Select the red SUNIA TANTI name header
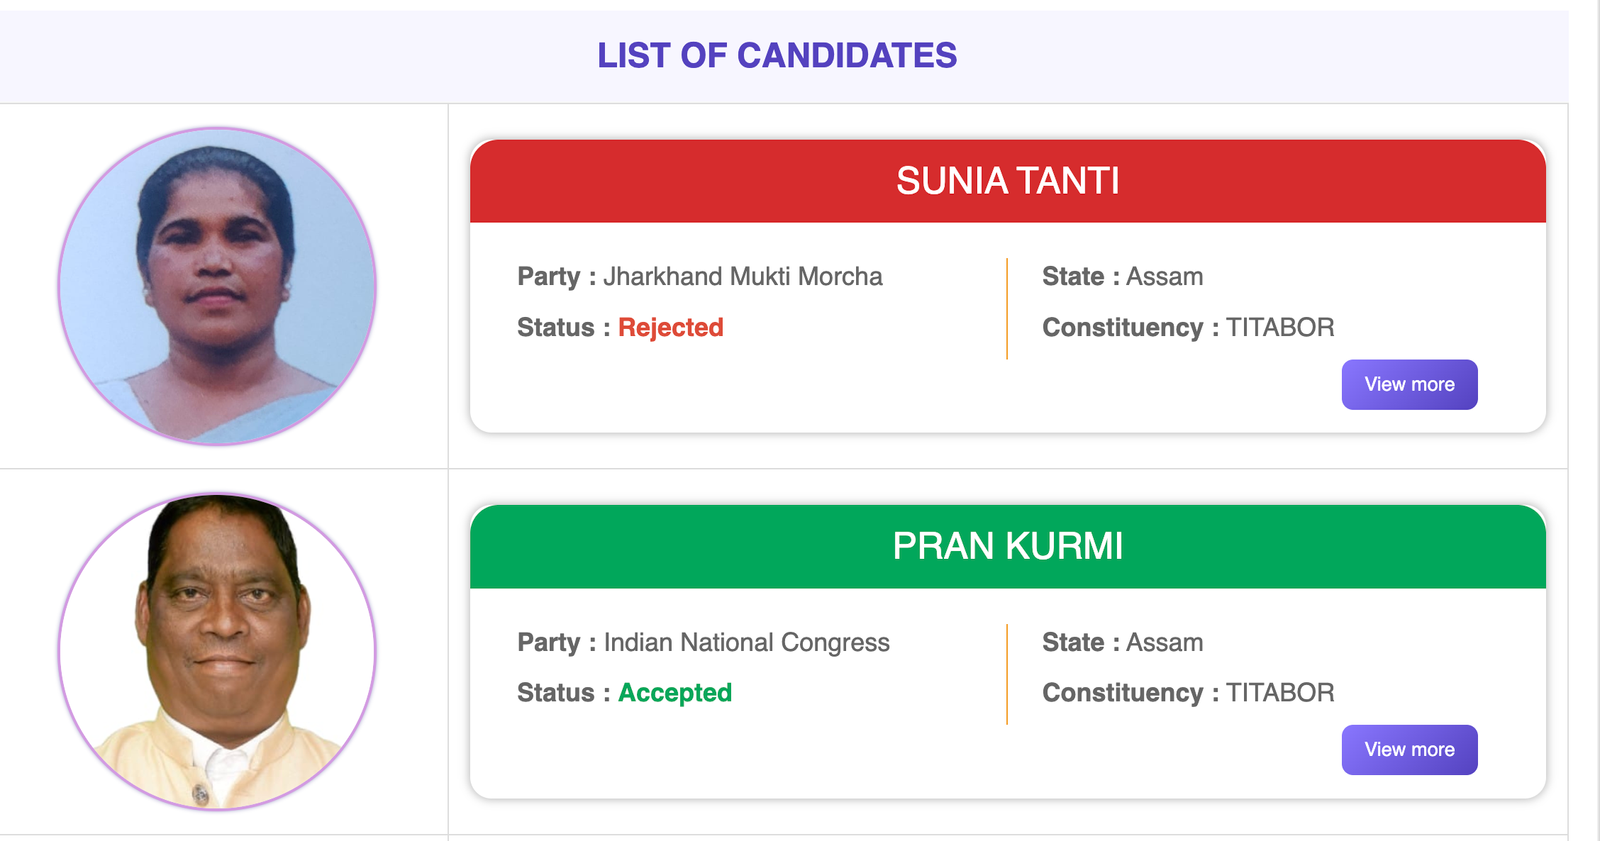This screenshot has width=1600, height=841. 1007,181
